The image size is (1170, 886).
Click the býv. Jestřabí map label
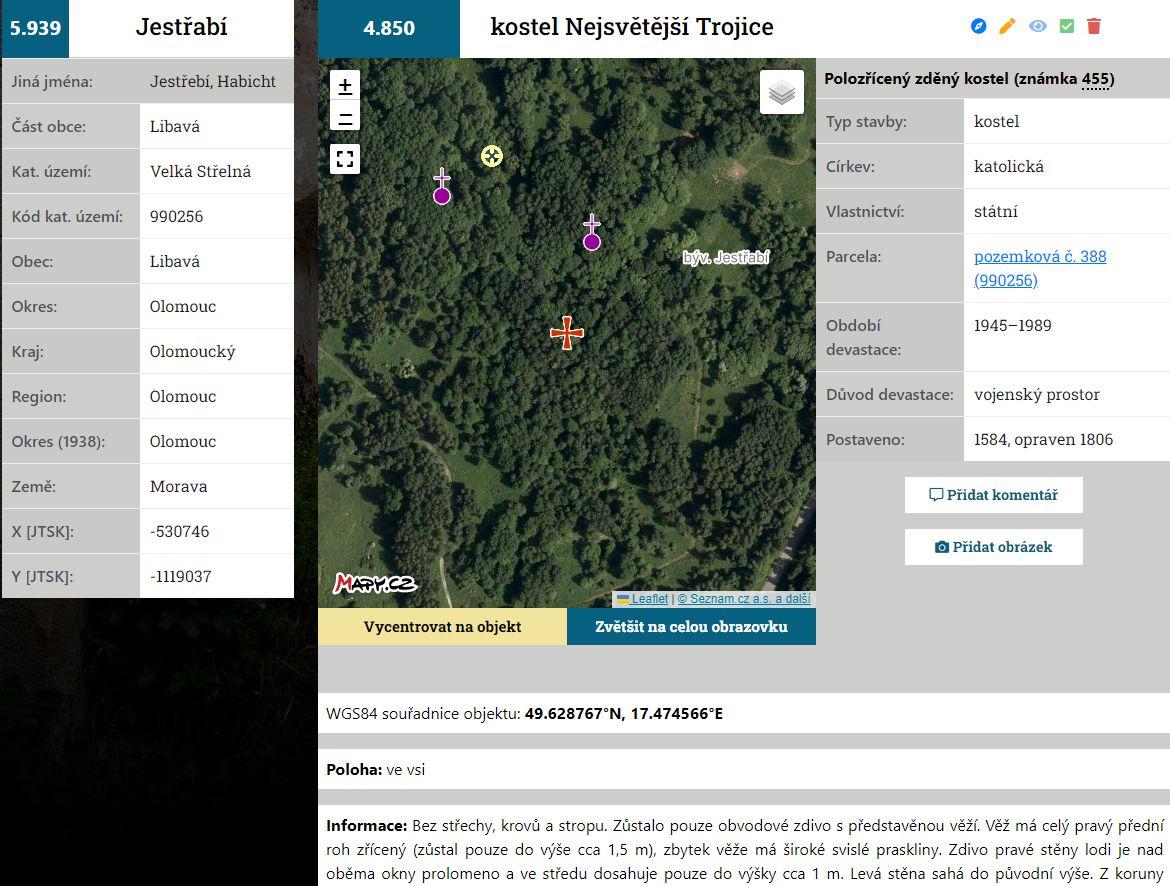coord(726,258)
